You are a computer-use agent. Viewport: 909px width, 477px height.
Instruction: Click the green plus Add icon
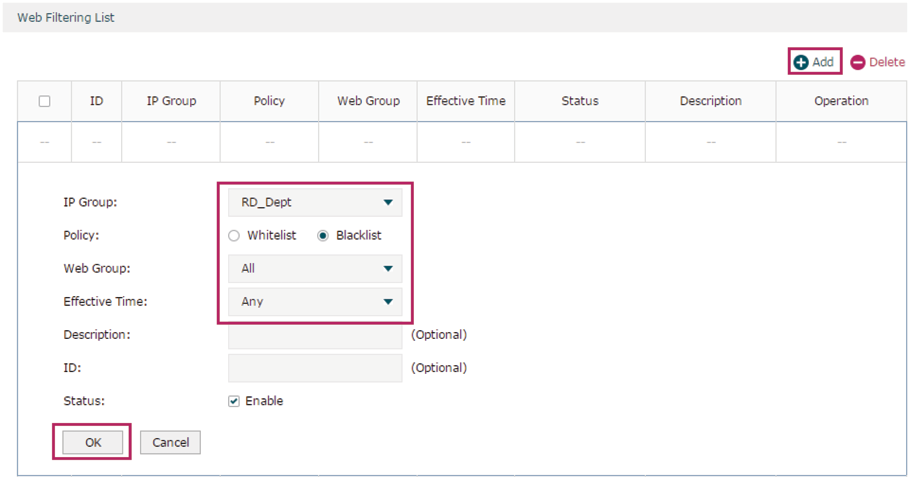pos(801,62)
